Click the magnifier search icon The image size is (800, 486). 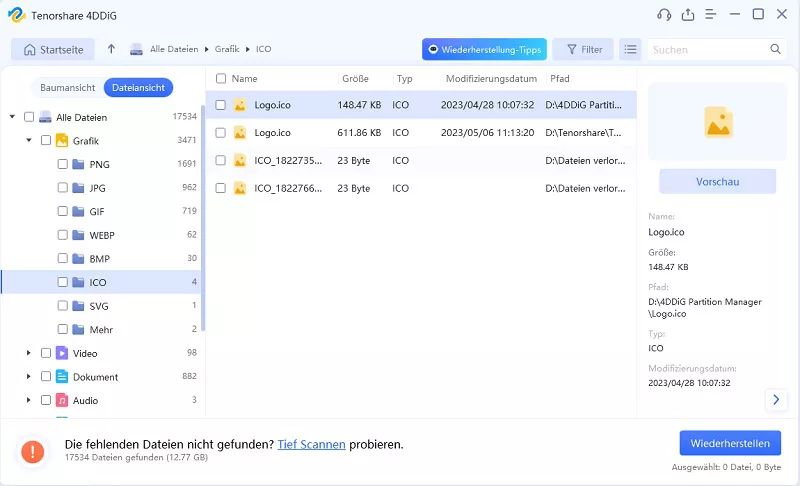(x=775, y=49)
